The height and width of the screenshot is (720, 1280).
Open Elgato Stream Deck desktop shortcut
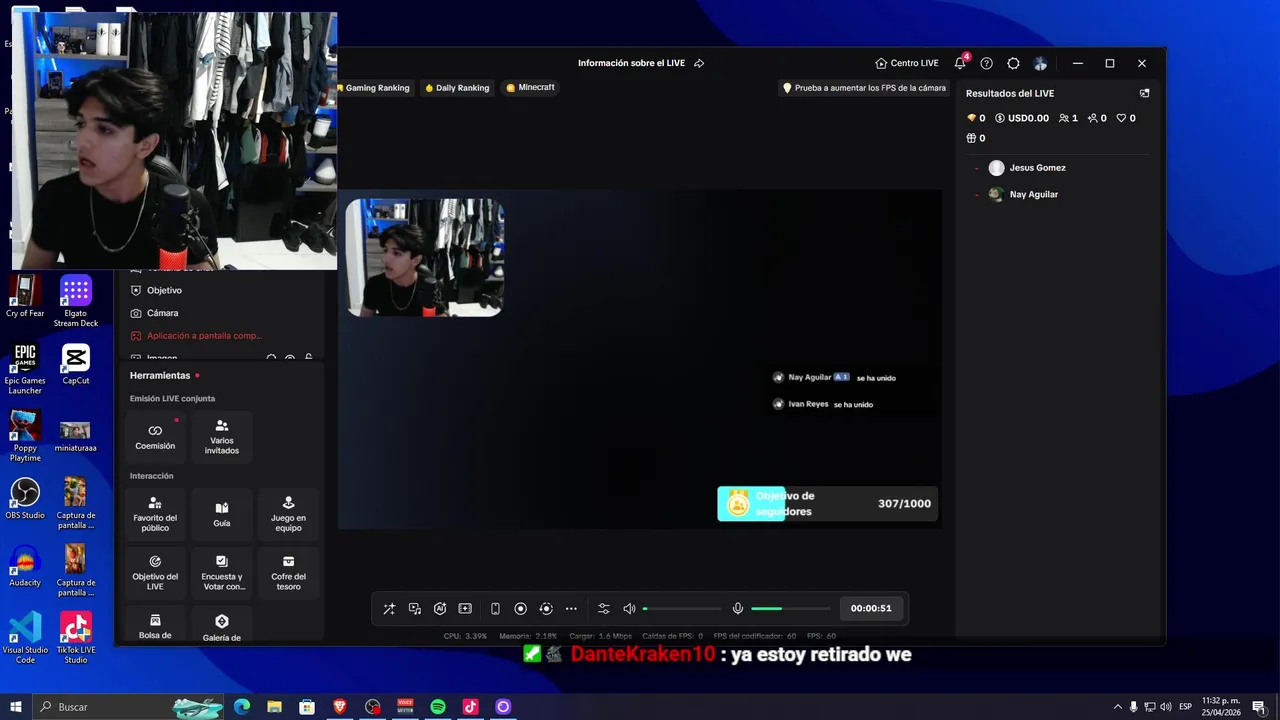coord(76,301)
